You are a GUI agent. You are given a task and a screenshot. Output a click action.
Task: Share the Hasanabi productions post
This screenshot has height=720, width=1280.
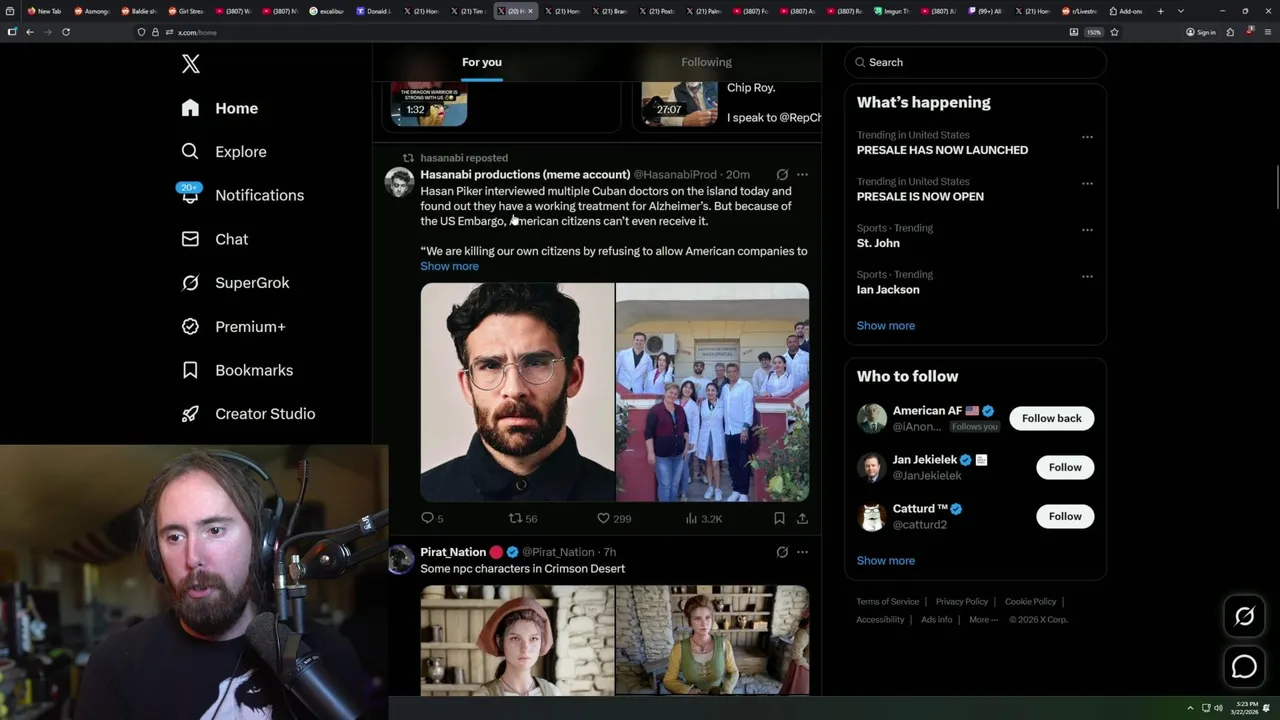(x=802, y=518)
